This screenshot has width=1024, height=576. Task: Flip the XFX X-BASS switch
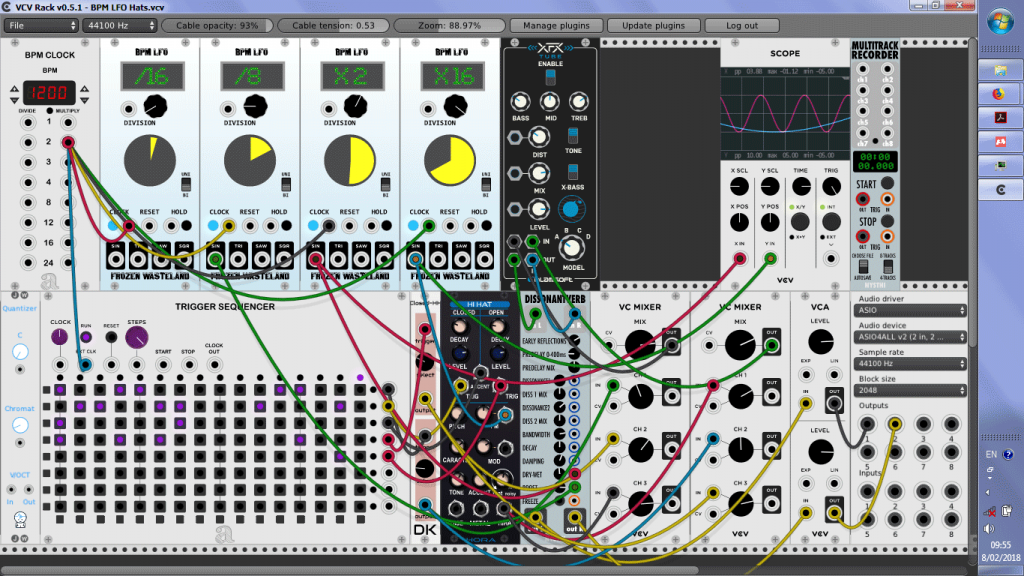[573, 172]
